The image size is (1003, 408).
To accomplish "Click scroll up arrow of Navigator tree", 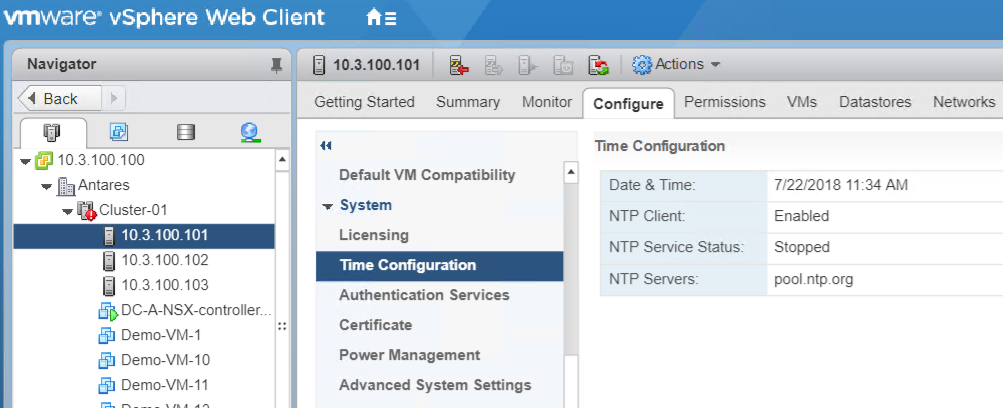I will tap(282, 160).
